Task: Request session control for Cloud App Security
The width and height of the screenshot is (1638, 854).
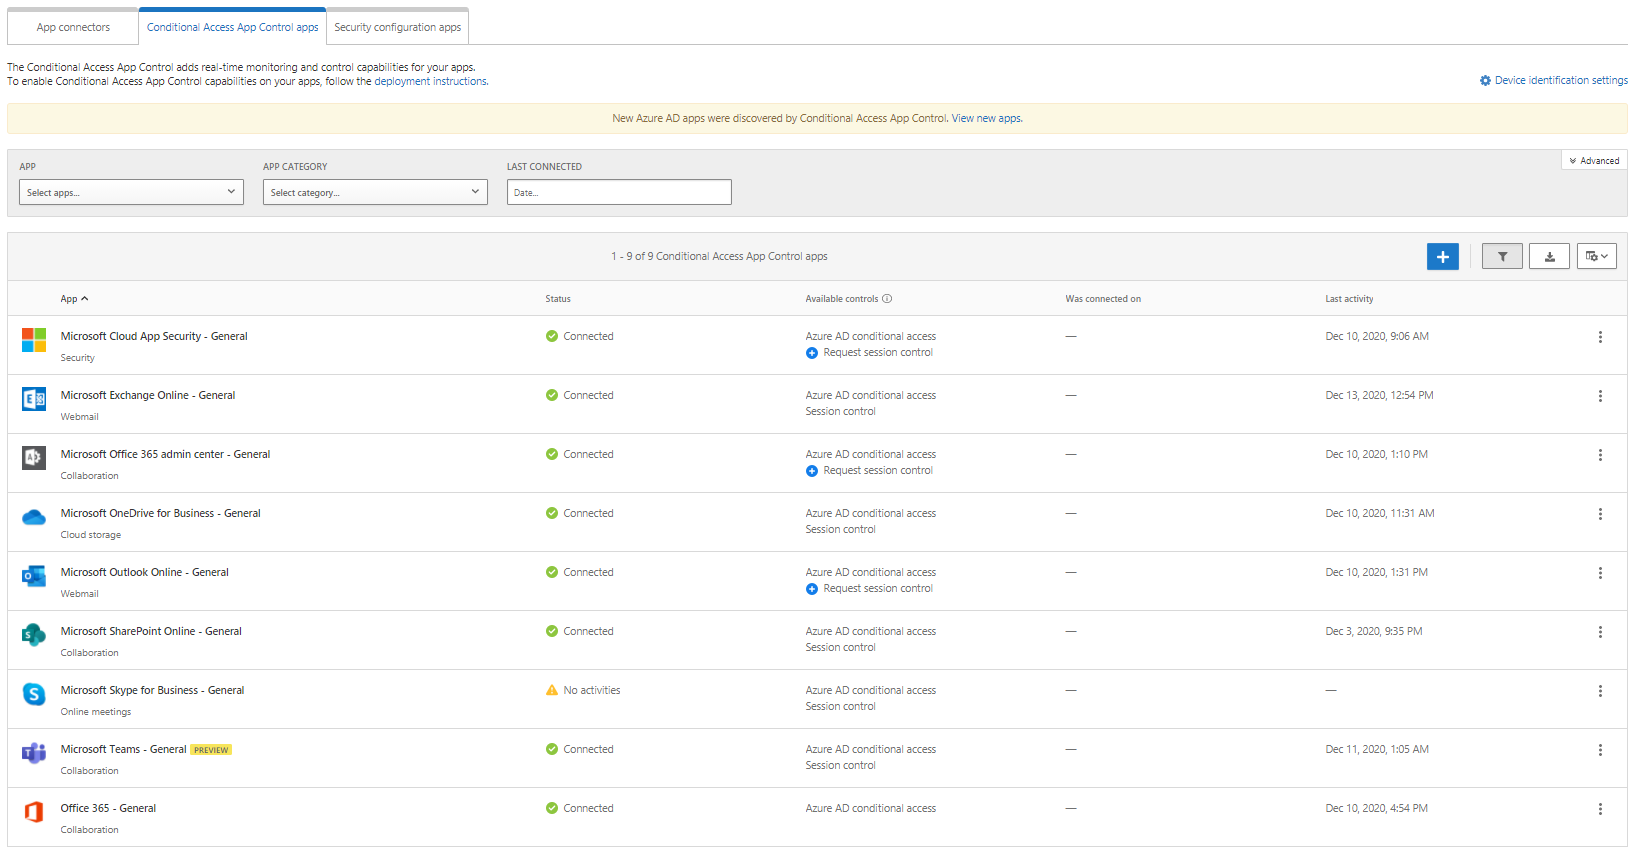Action: coord(877,353)
